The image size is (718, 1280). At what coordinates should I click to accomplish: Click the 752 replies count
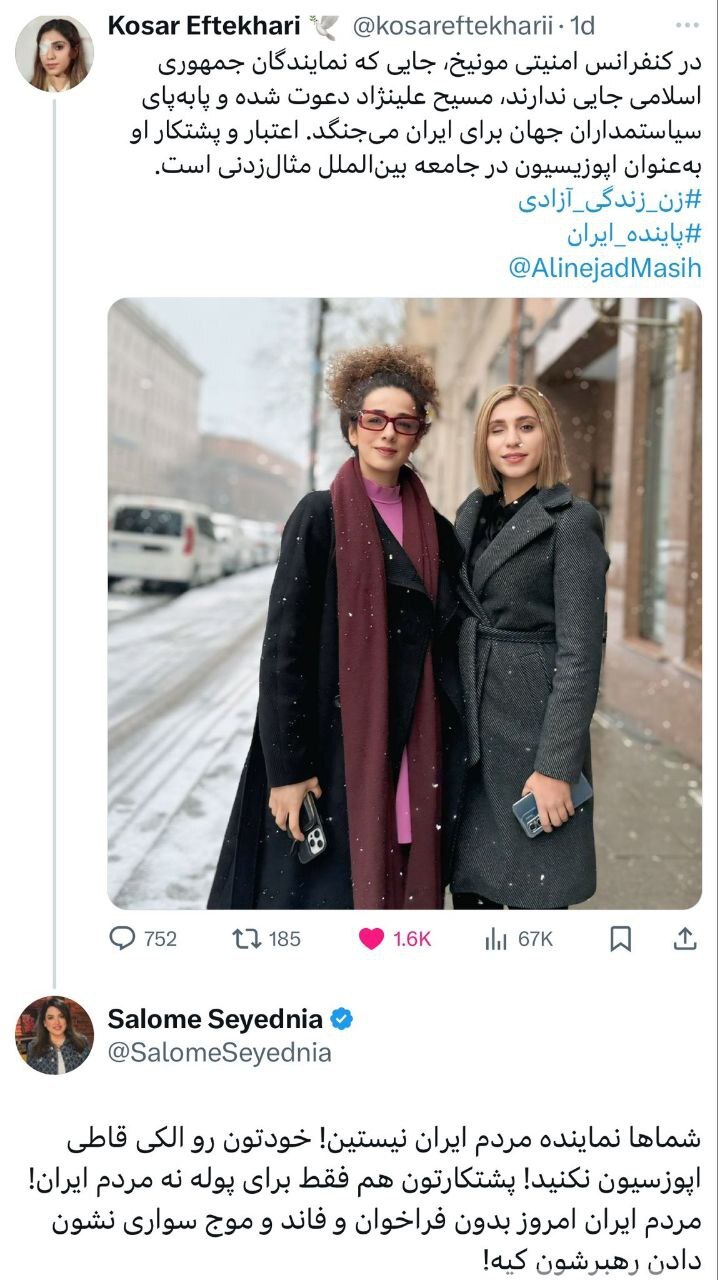tap(160, 939)
